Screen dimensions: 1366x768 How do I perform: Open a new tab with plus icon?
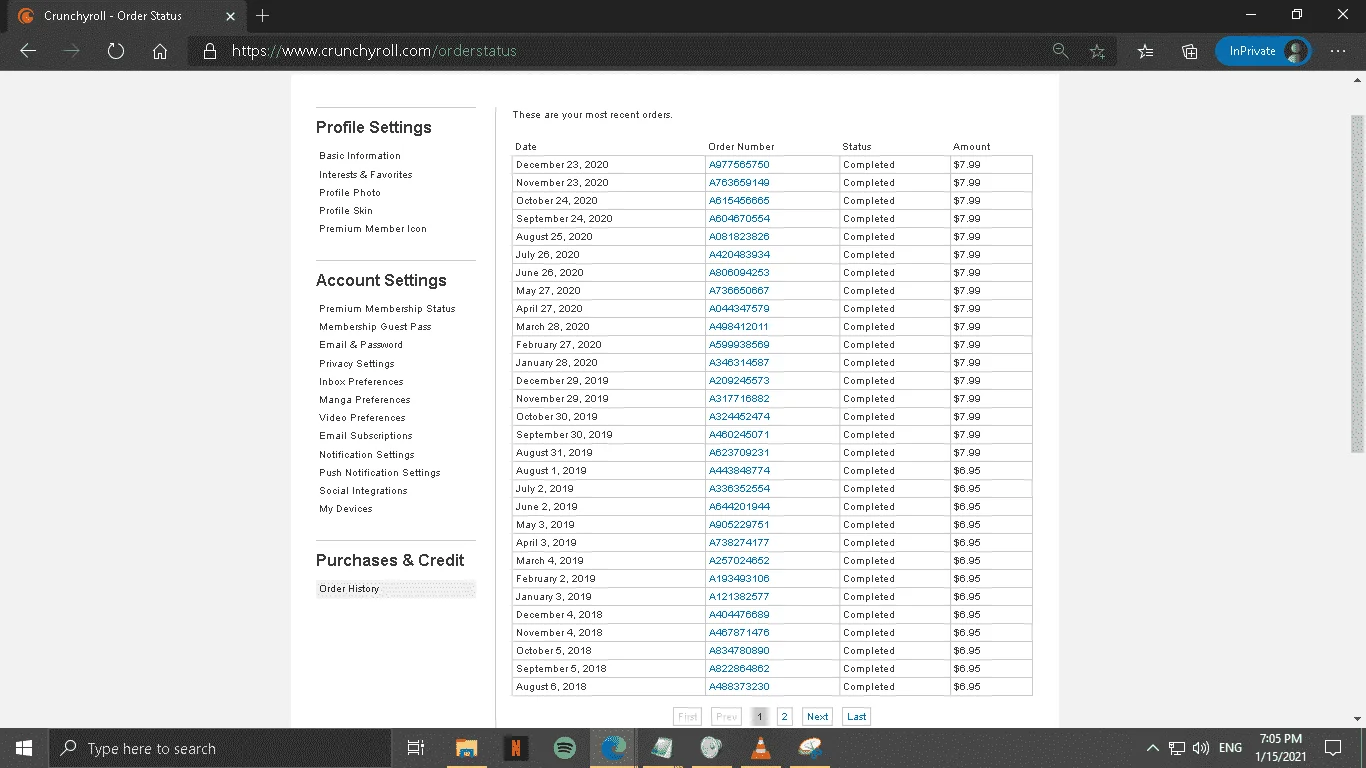click(262, 16)
